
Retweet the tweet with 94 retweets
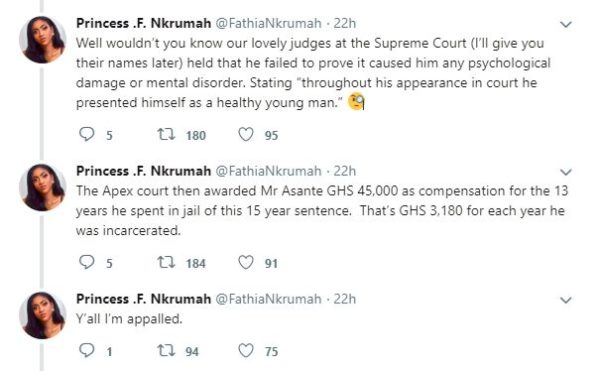point(166,350)
